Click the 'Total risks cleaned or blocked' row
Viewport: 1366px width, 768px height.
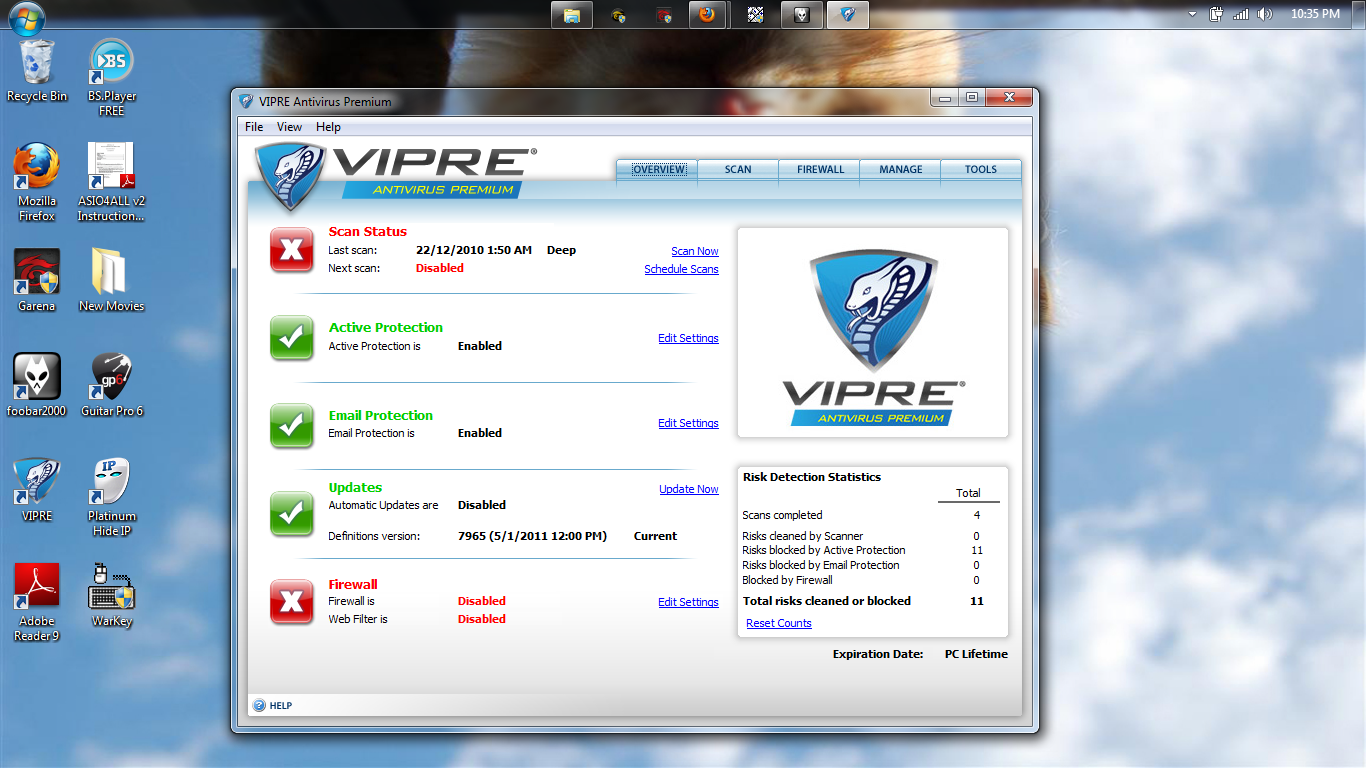pyautogui.click(x=864, y=601)
